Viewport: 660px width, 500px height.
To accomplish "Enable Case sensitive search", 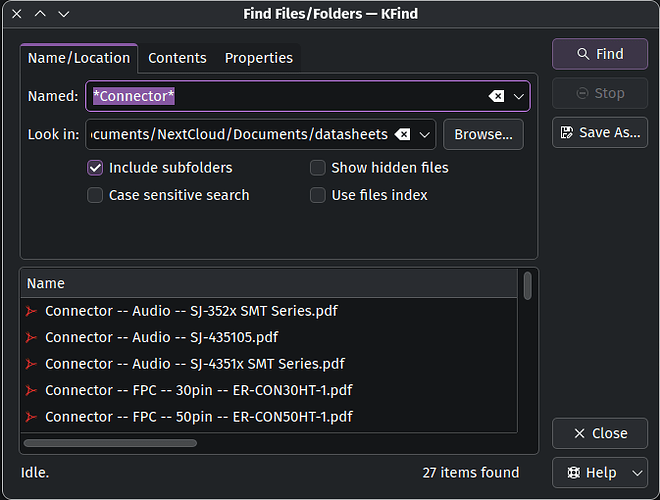I will 95,195.
